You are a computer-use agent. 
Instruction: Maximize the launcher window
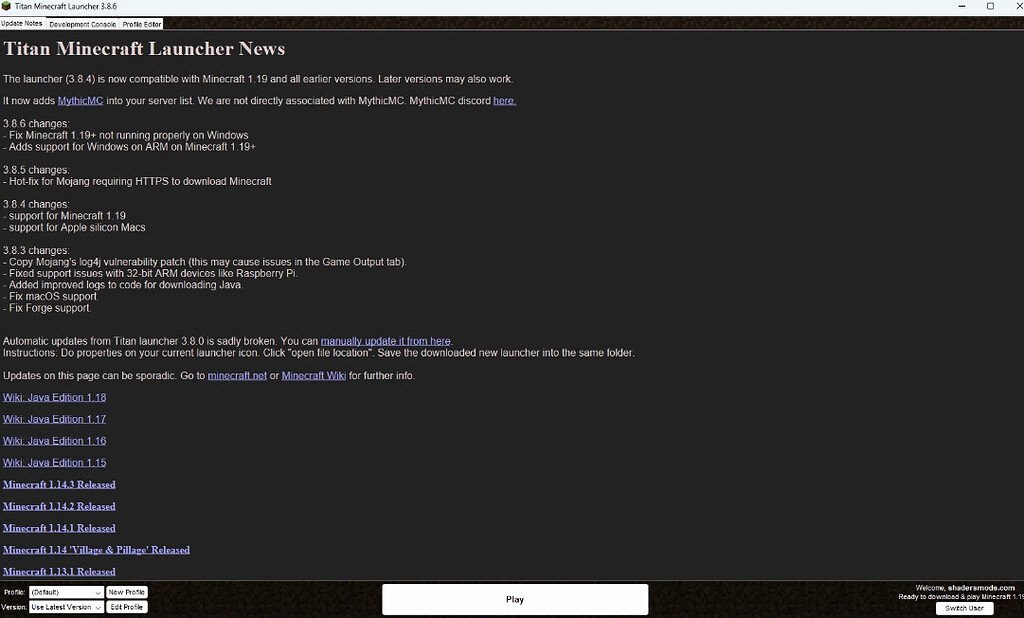pyautogui.click(x=990, y=6)
